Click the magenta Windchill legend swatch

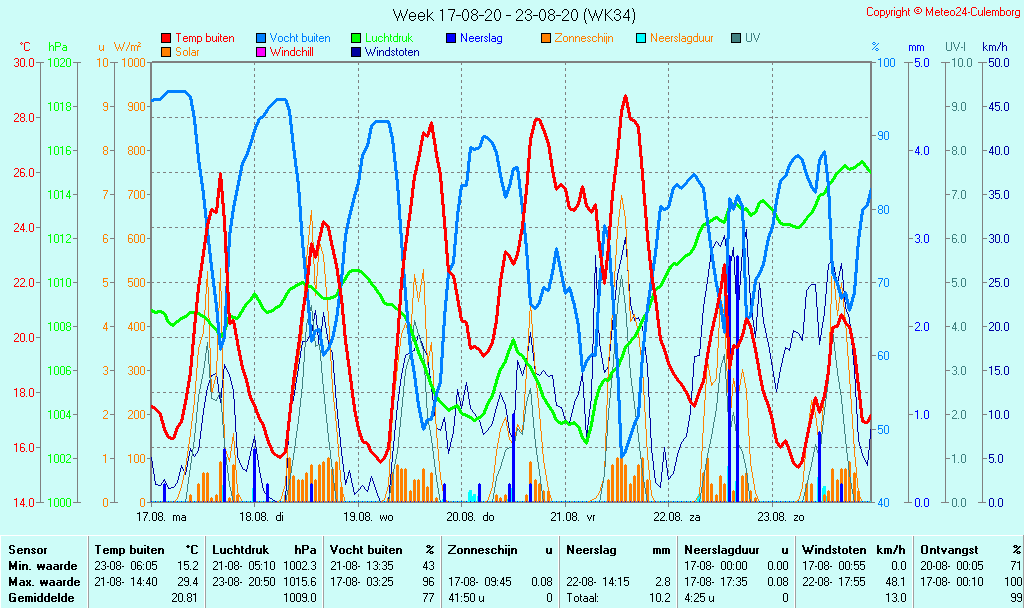coord(261,52)
